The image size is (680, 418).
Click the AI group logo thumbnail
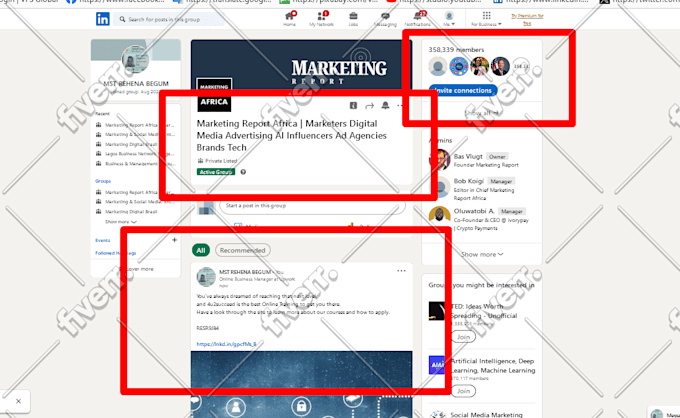pyautogui.click(x=437, y=365)
